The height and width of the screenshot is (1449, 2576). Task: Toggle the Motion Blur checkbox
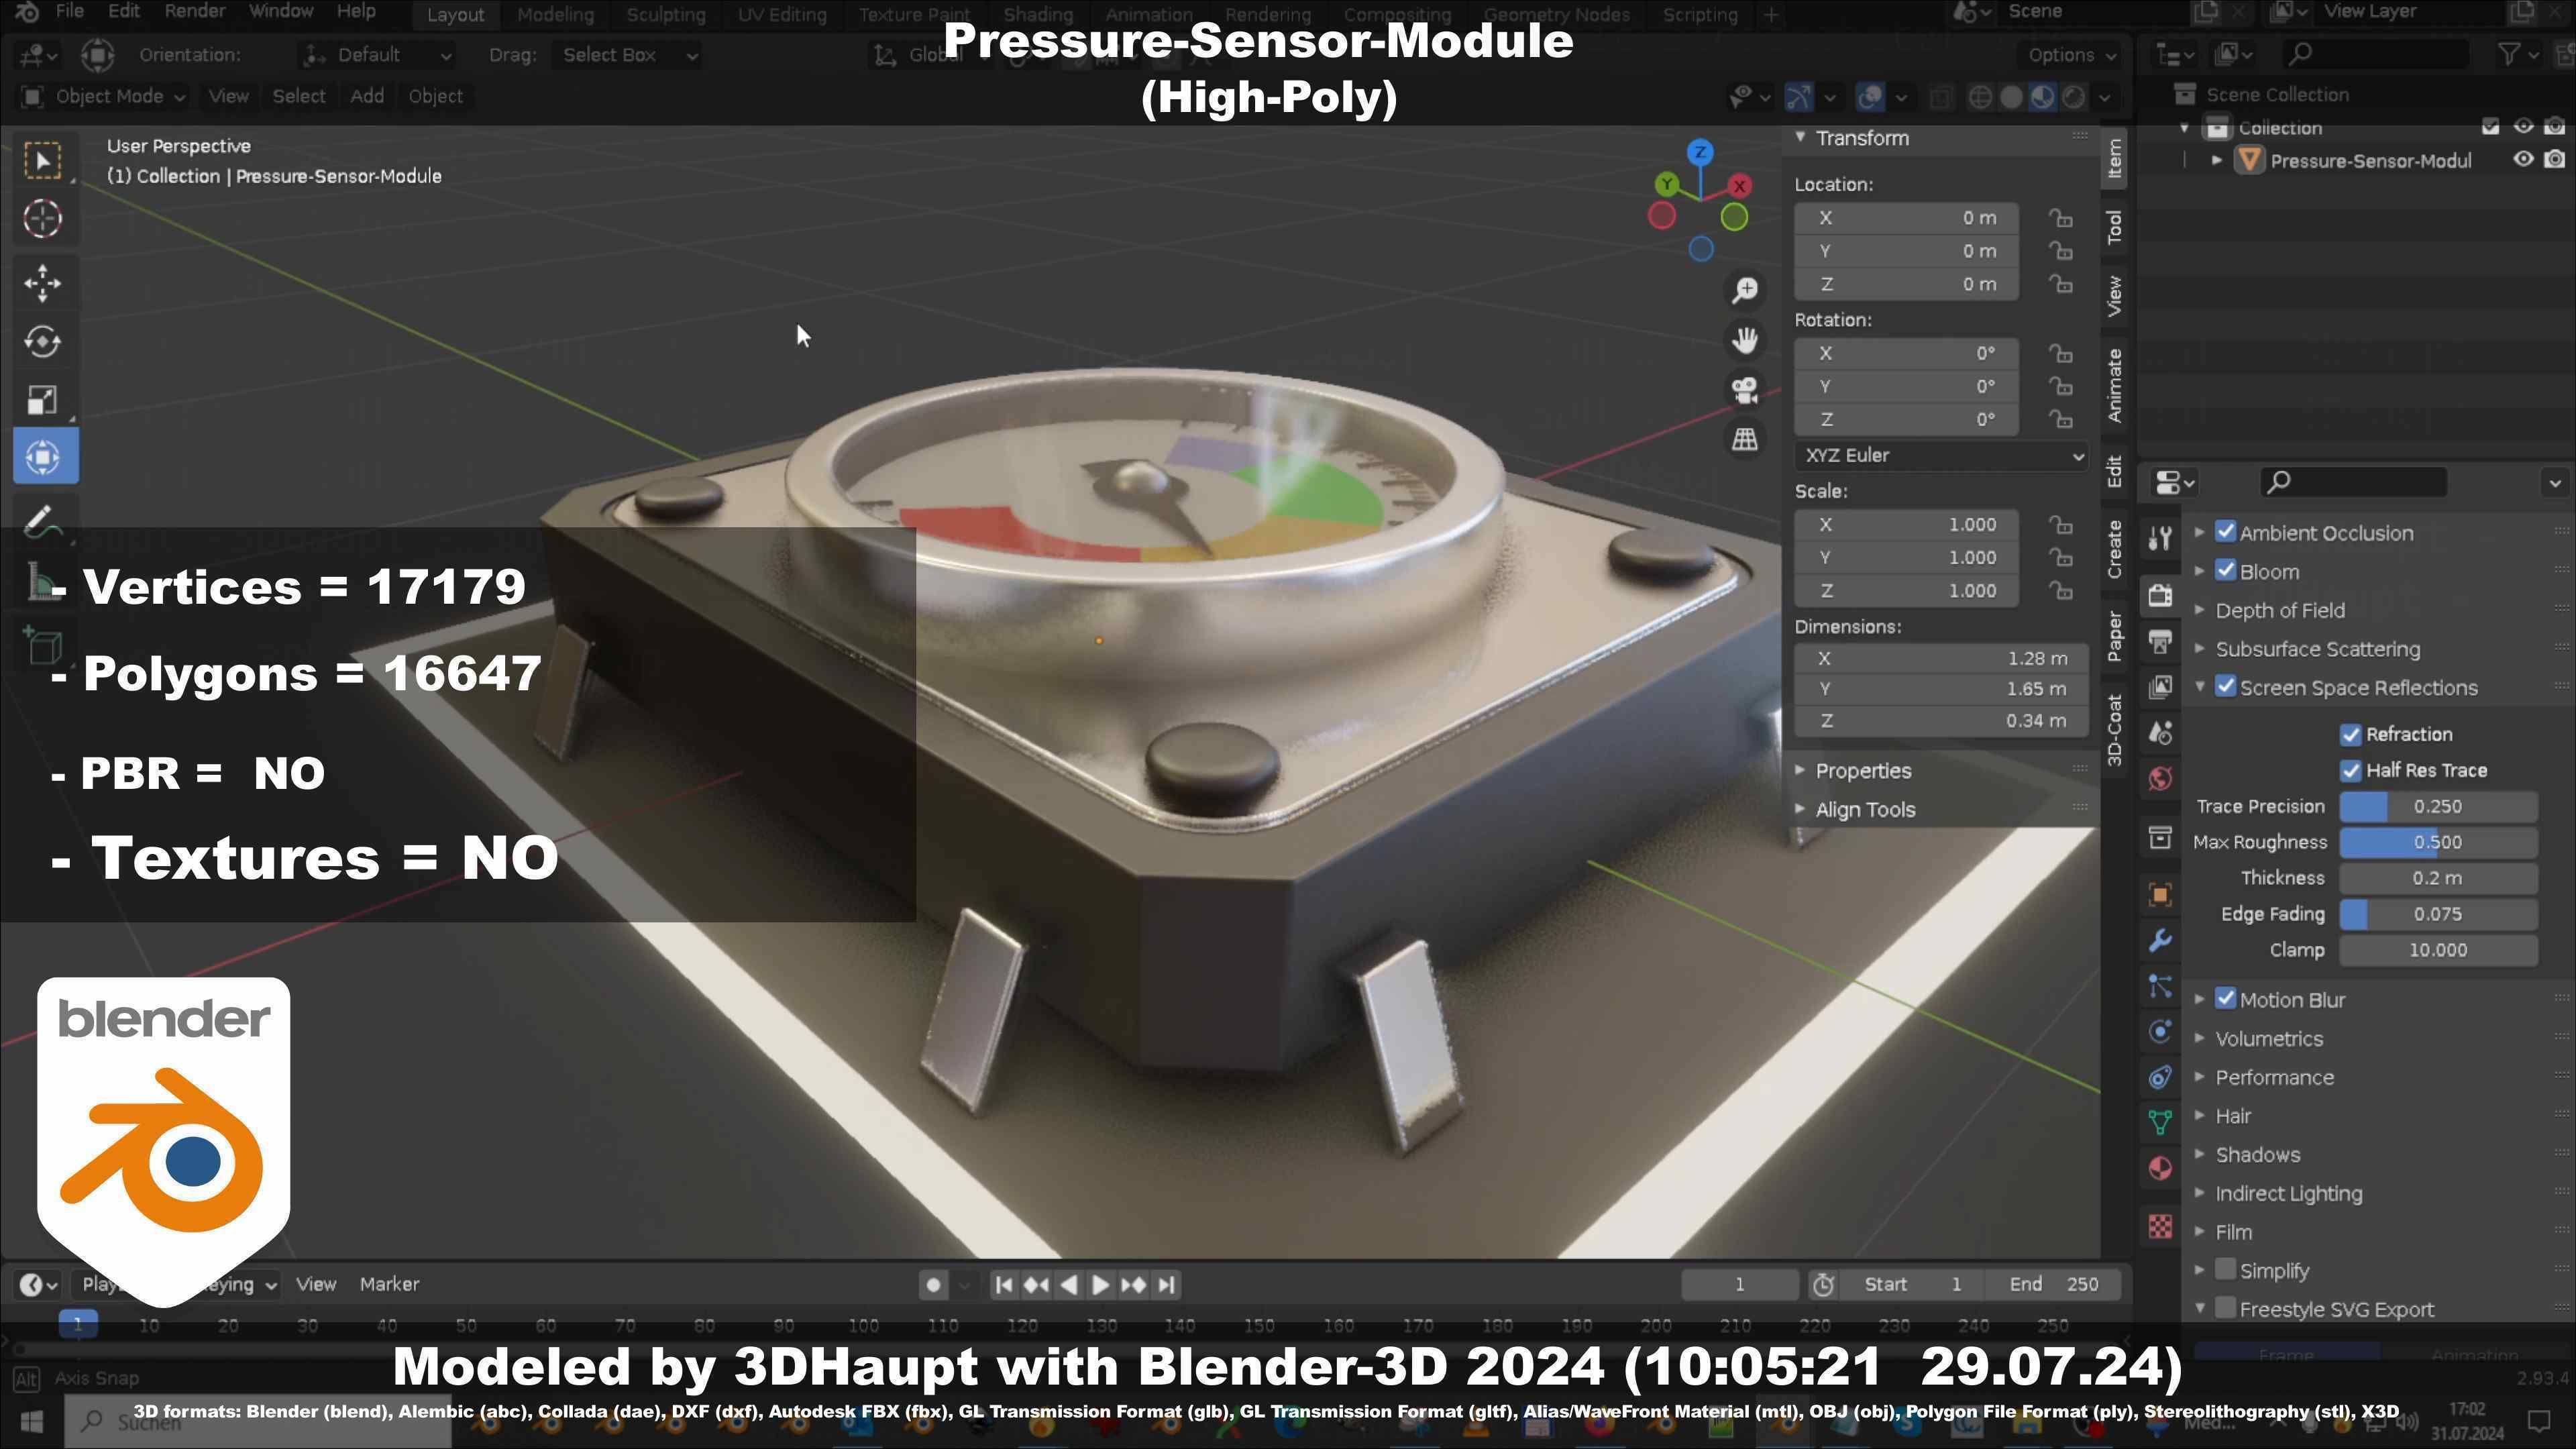pos(2226,999)
